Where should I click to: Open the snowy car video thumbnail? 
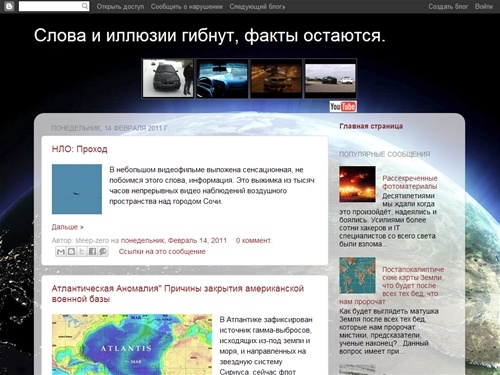168,79
